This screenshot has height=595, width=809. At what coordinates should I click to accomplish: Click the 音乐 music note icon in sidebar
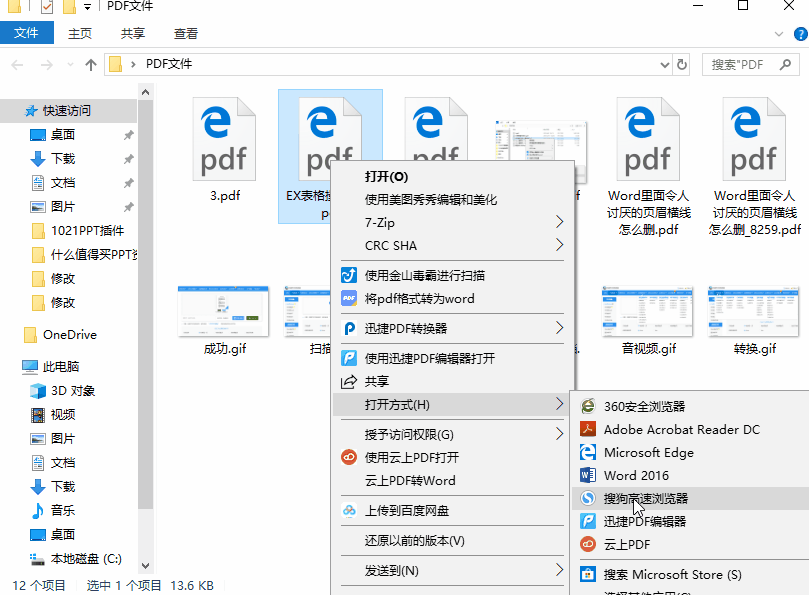[x=38, y=510]
